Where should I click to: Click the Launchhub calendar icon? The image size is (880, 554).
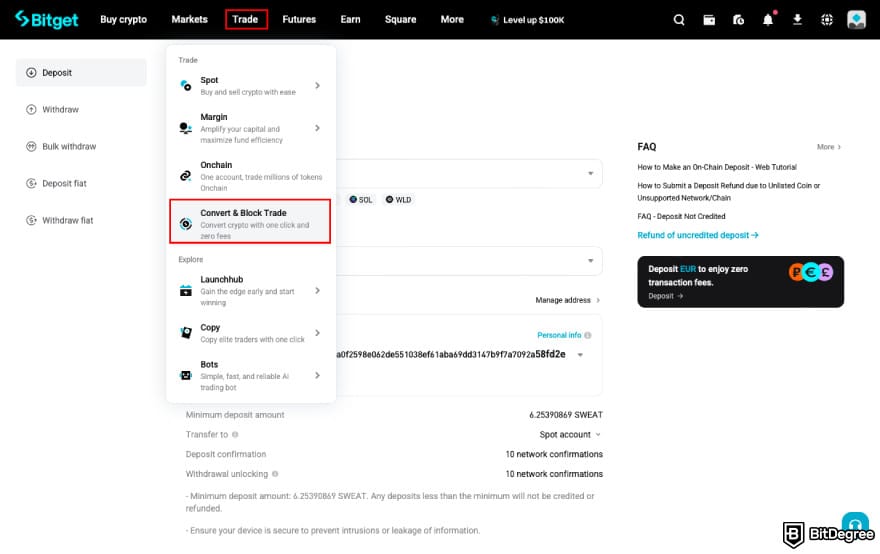(x=186, y=290)
